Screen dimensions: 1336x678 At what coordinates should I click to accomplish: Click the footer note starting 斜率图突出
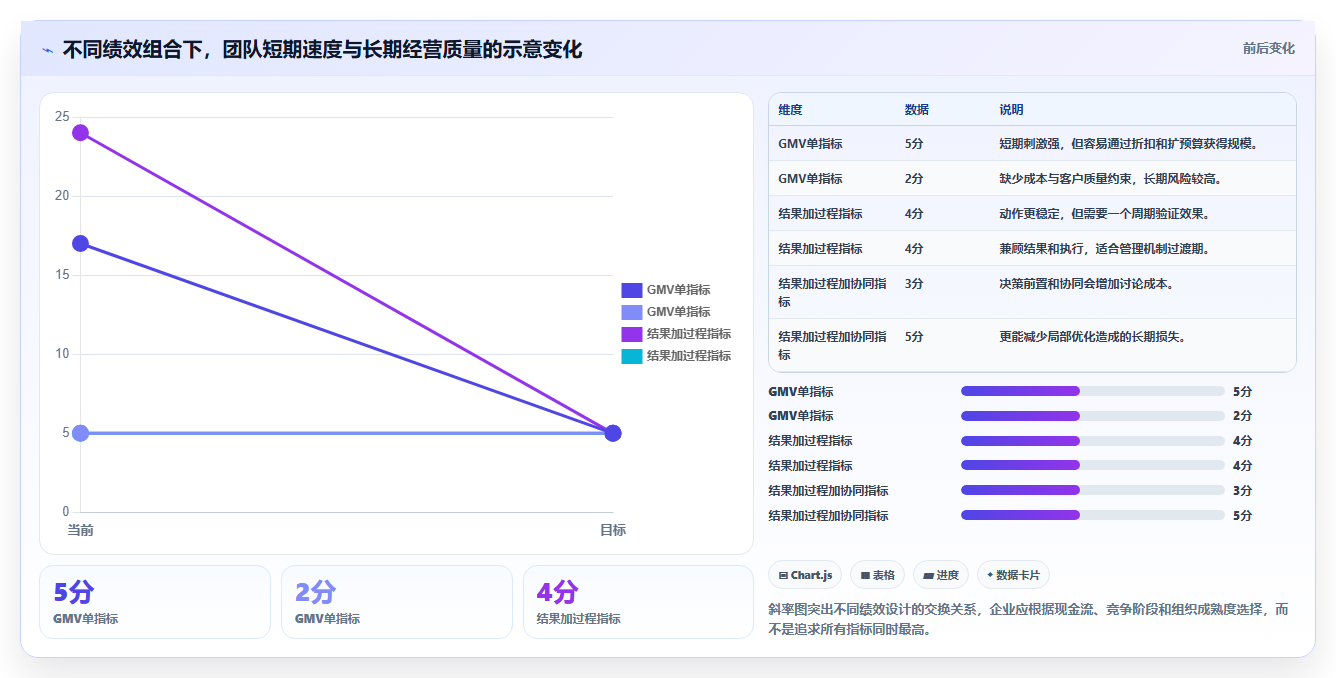1028,619
